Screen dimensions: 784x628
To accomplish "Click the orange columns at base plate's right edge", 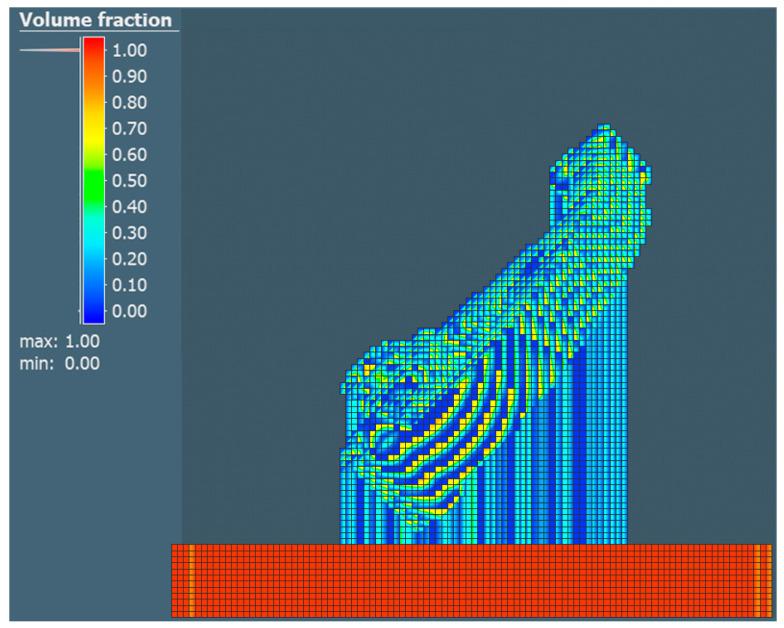I will (x=762, y=580).
